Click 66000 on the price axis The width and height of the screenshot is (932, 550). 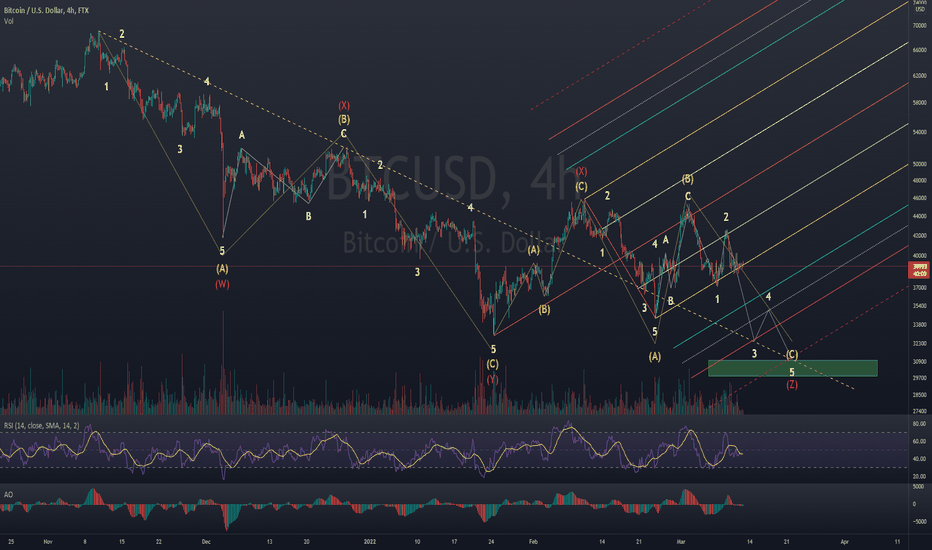pos(920,51)
